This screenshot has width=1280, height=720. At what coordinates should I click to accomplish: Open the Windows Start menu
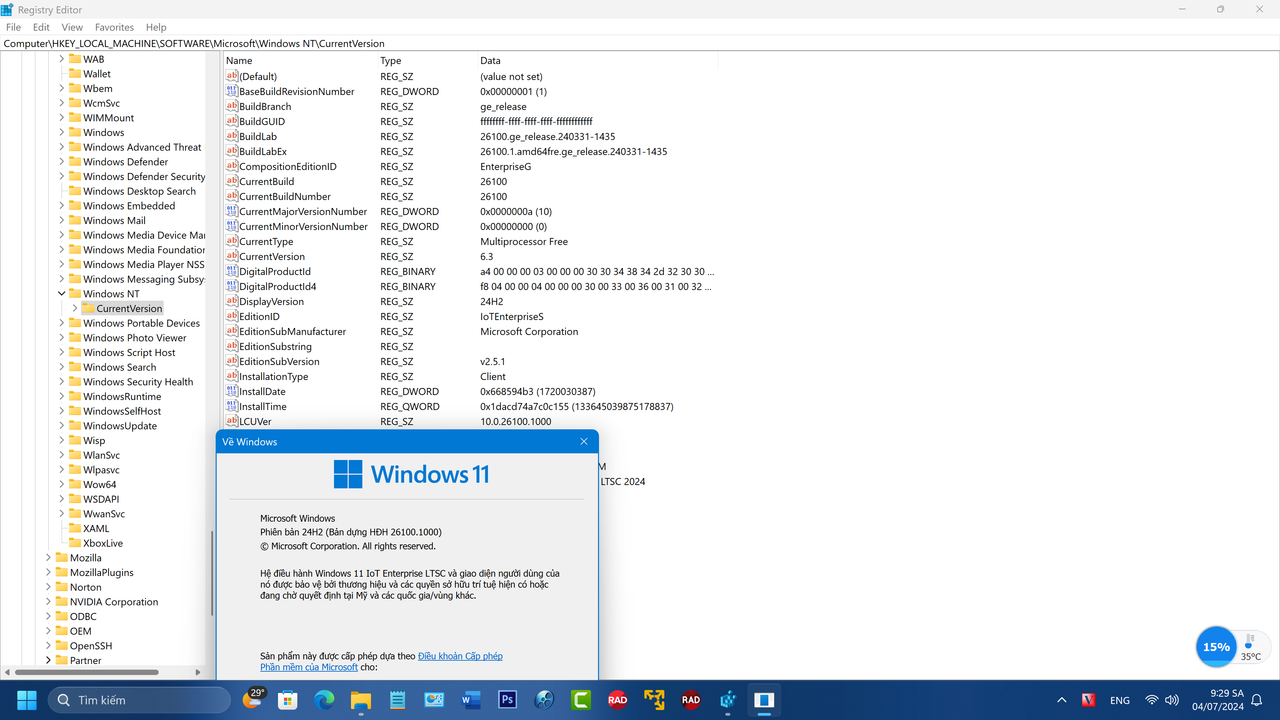(26, 700)
